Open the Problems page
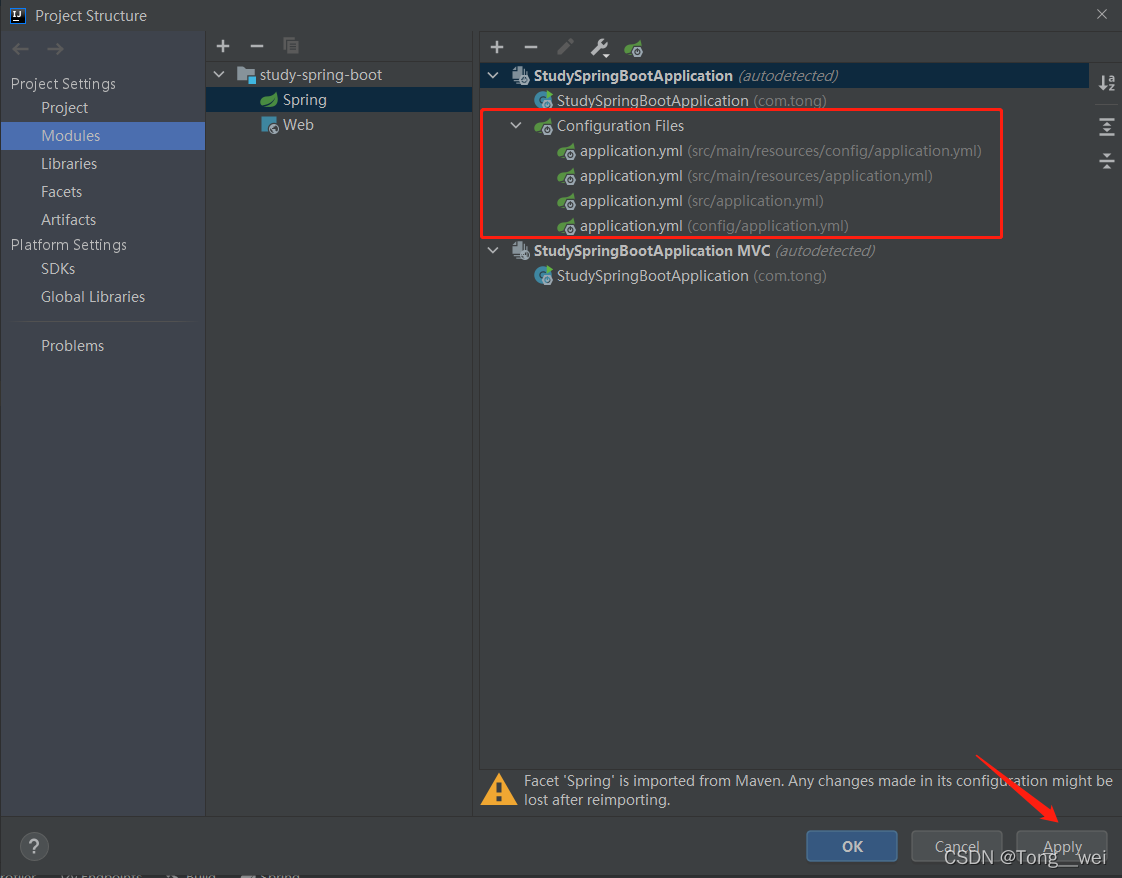The height and width of the screenshot is (878, 1122). click(72, 345)
